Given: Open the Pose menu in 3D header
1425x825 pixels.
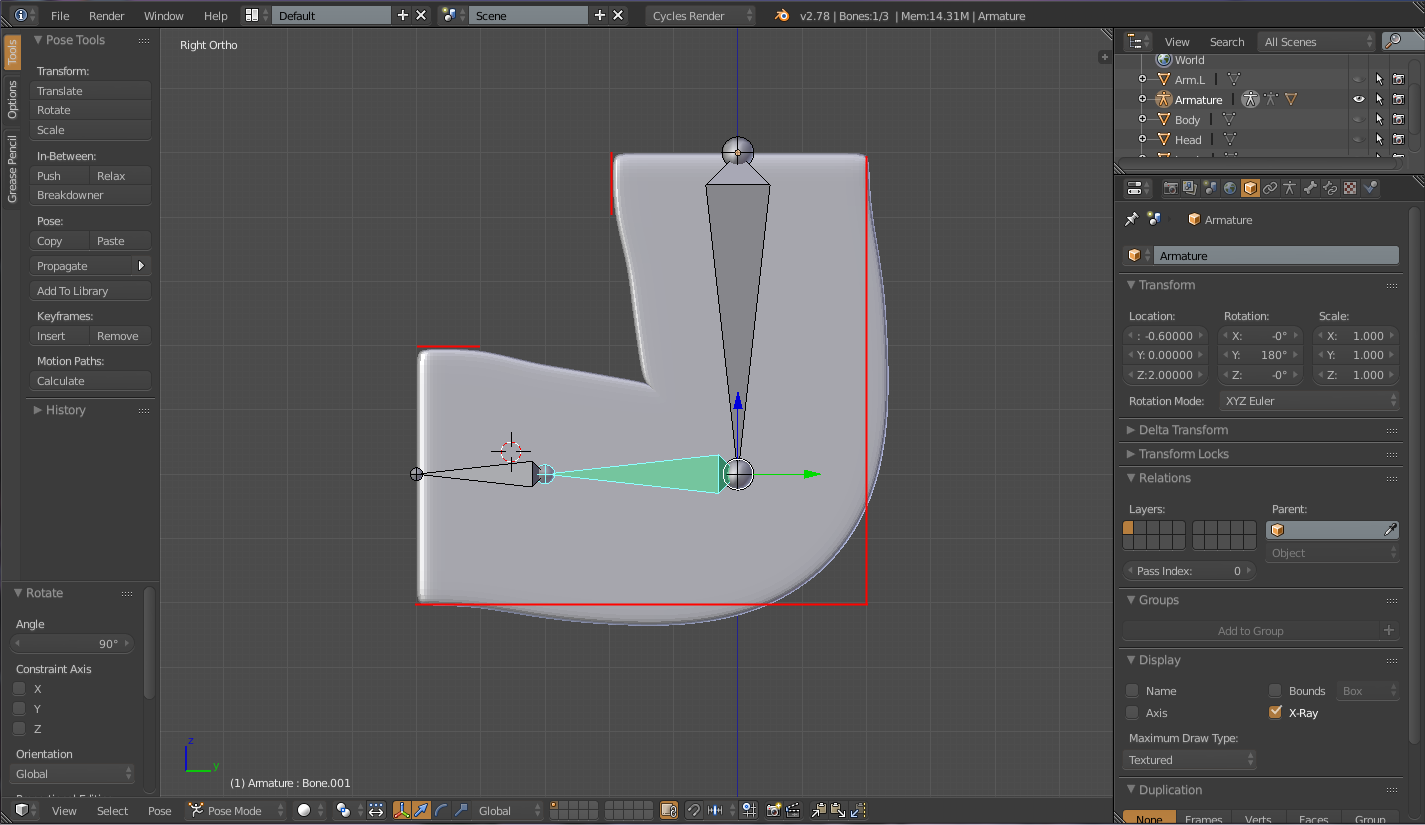Looking at the screenshot, I should click(x=159, y=811).
